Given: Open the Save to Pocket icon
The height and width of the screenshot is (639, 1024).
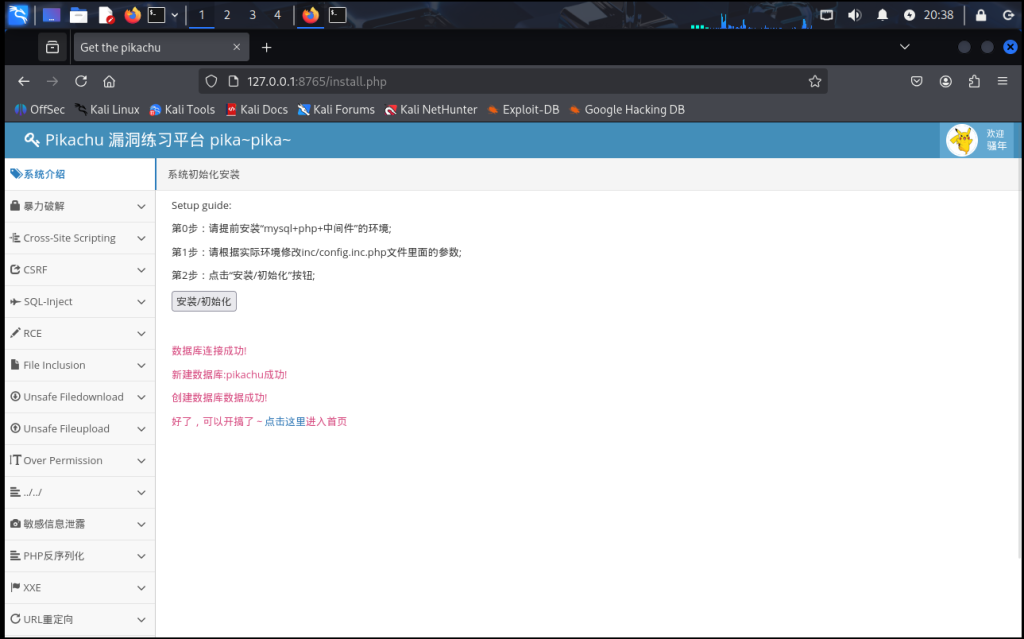Looking at the screenshot, I should [917, 81].
